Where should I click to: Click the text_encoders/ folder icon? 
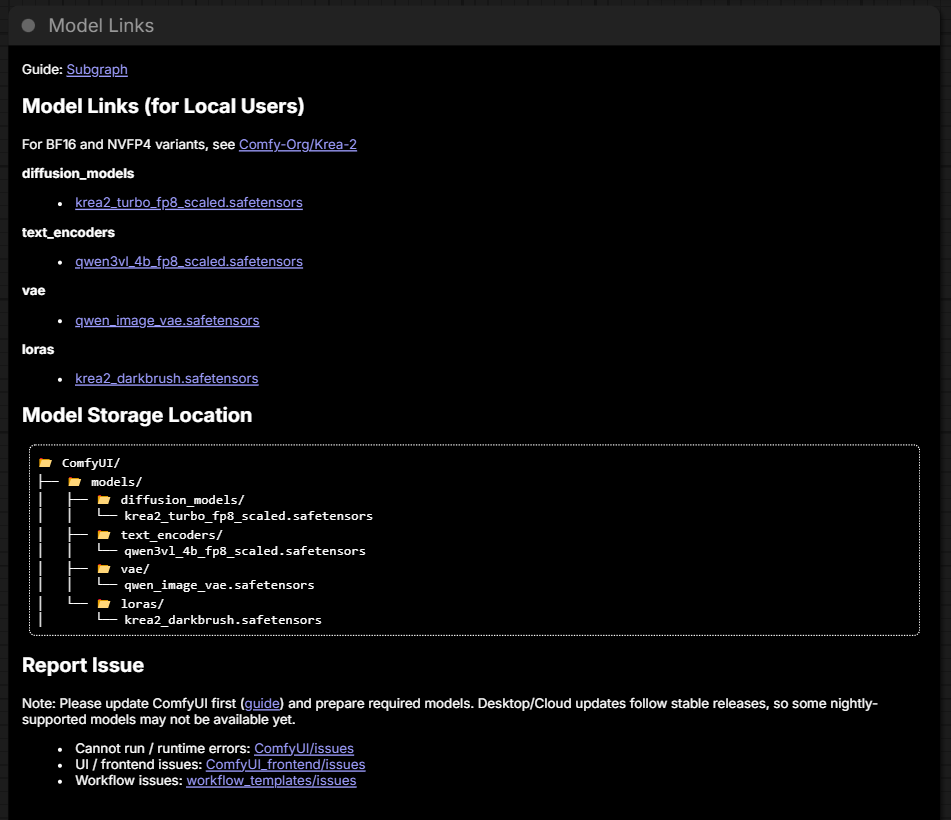(104, 535)
